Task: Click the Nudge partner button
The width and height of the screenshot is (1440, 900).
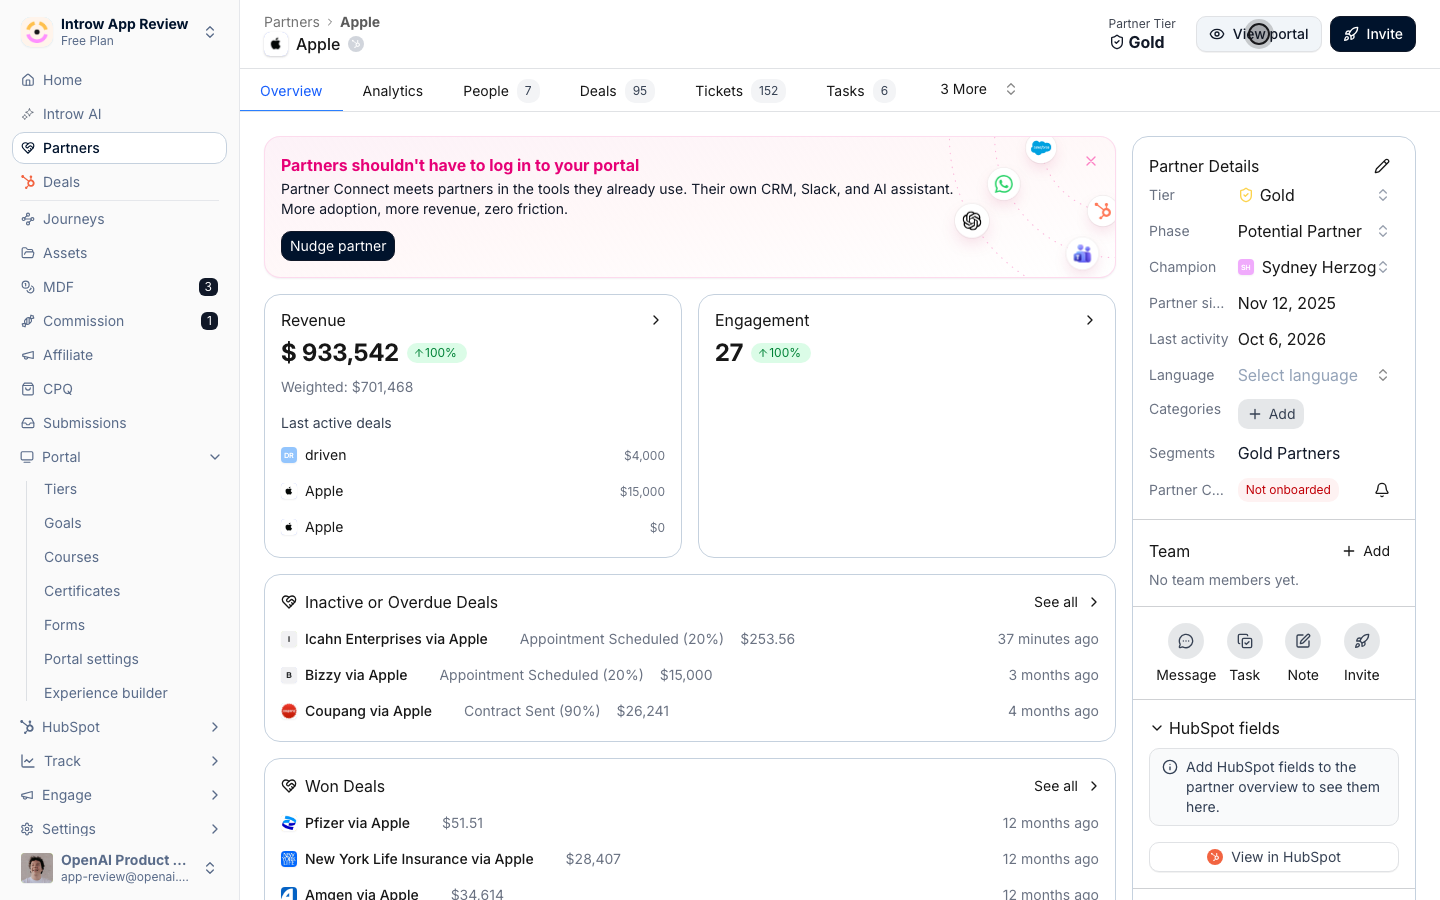Action: coord(338,246)
